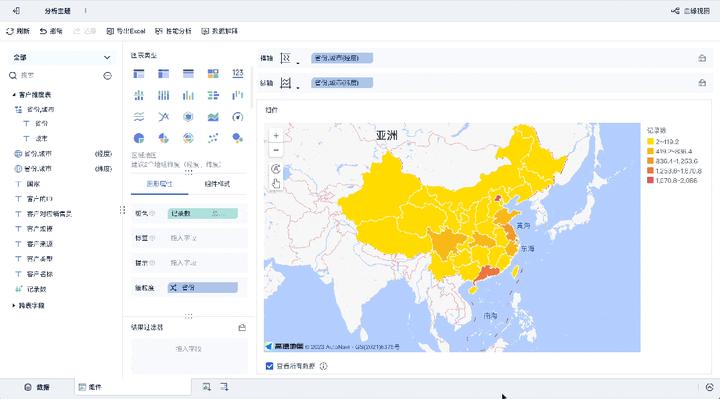This screenshot has height=399, width=720.
Task: Switch to the 数据 bottom tab
Action: (37, 388)
